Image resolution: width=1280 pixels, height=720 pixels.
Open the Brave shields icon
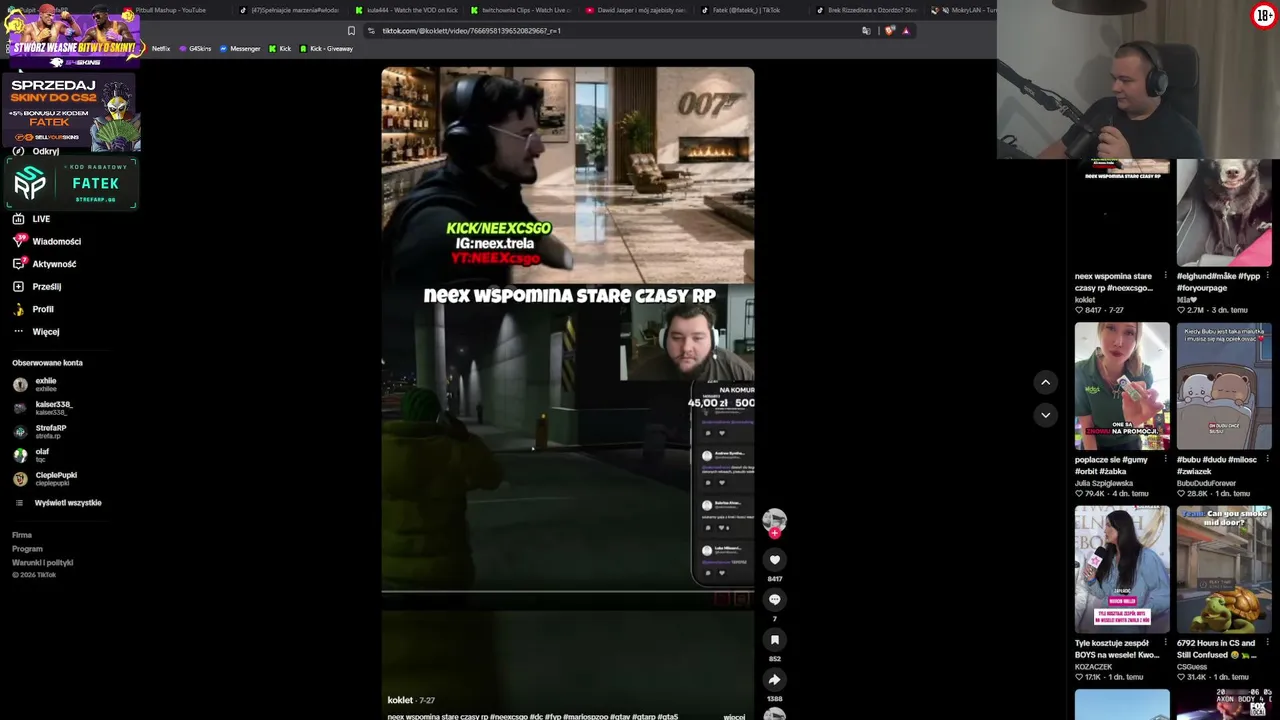click(889, 31)
